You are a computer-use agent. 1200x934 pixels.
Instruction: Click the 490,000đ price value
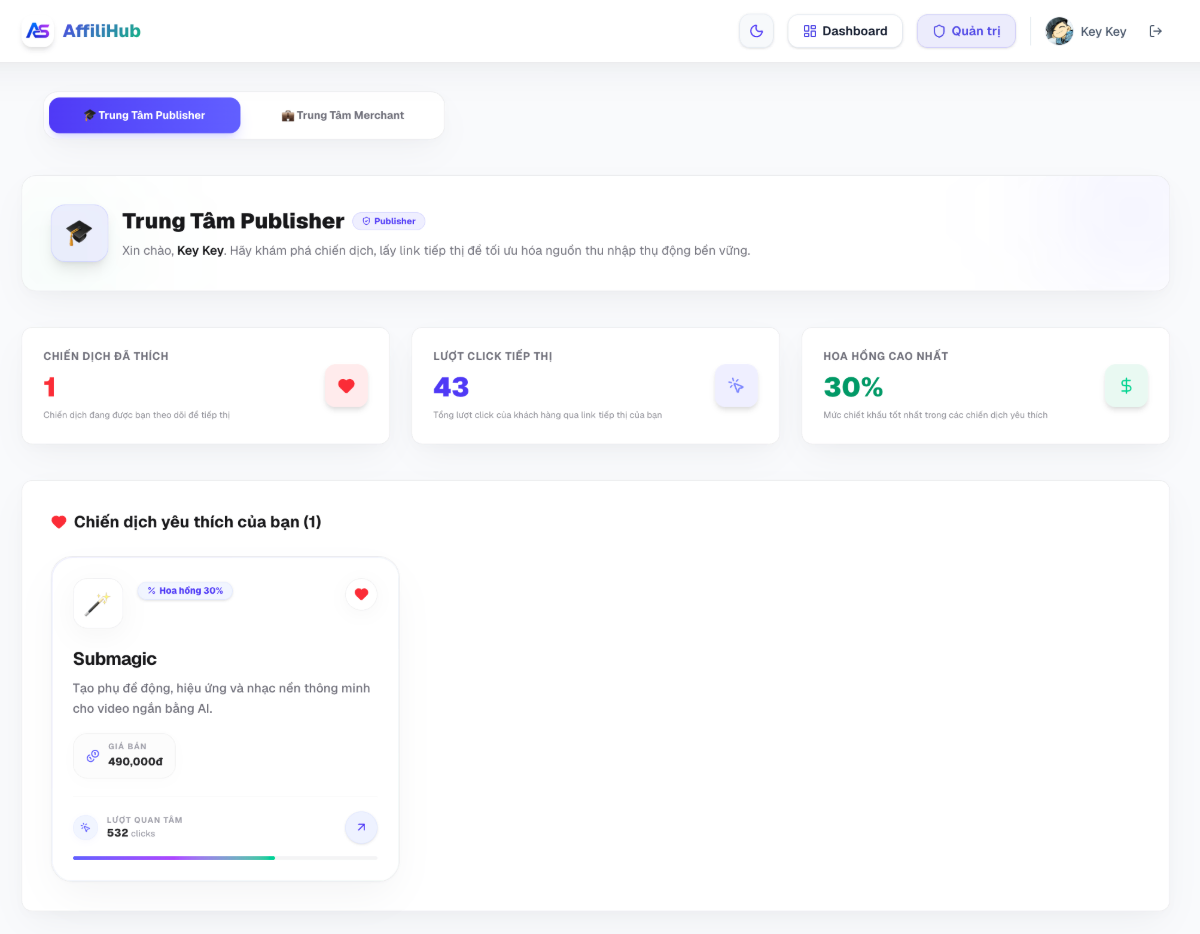pos(135,762)
